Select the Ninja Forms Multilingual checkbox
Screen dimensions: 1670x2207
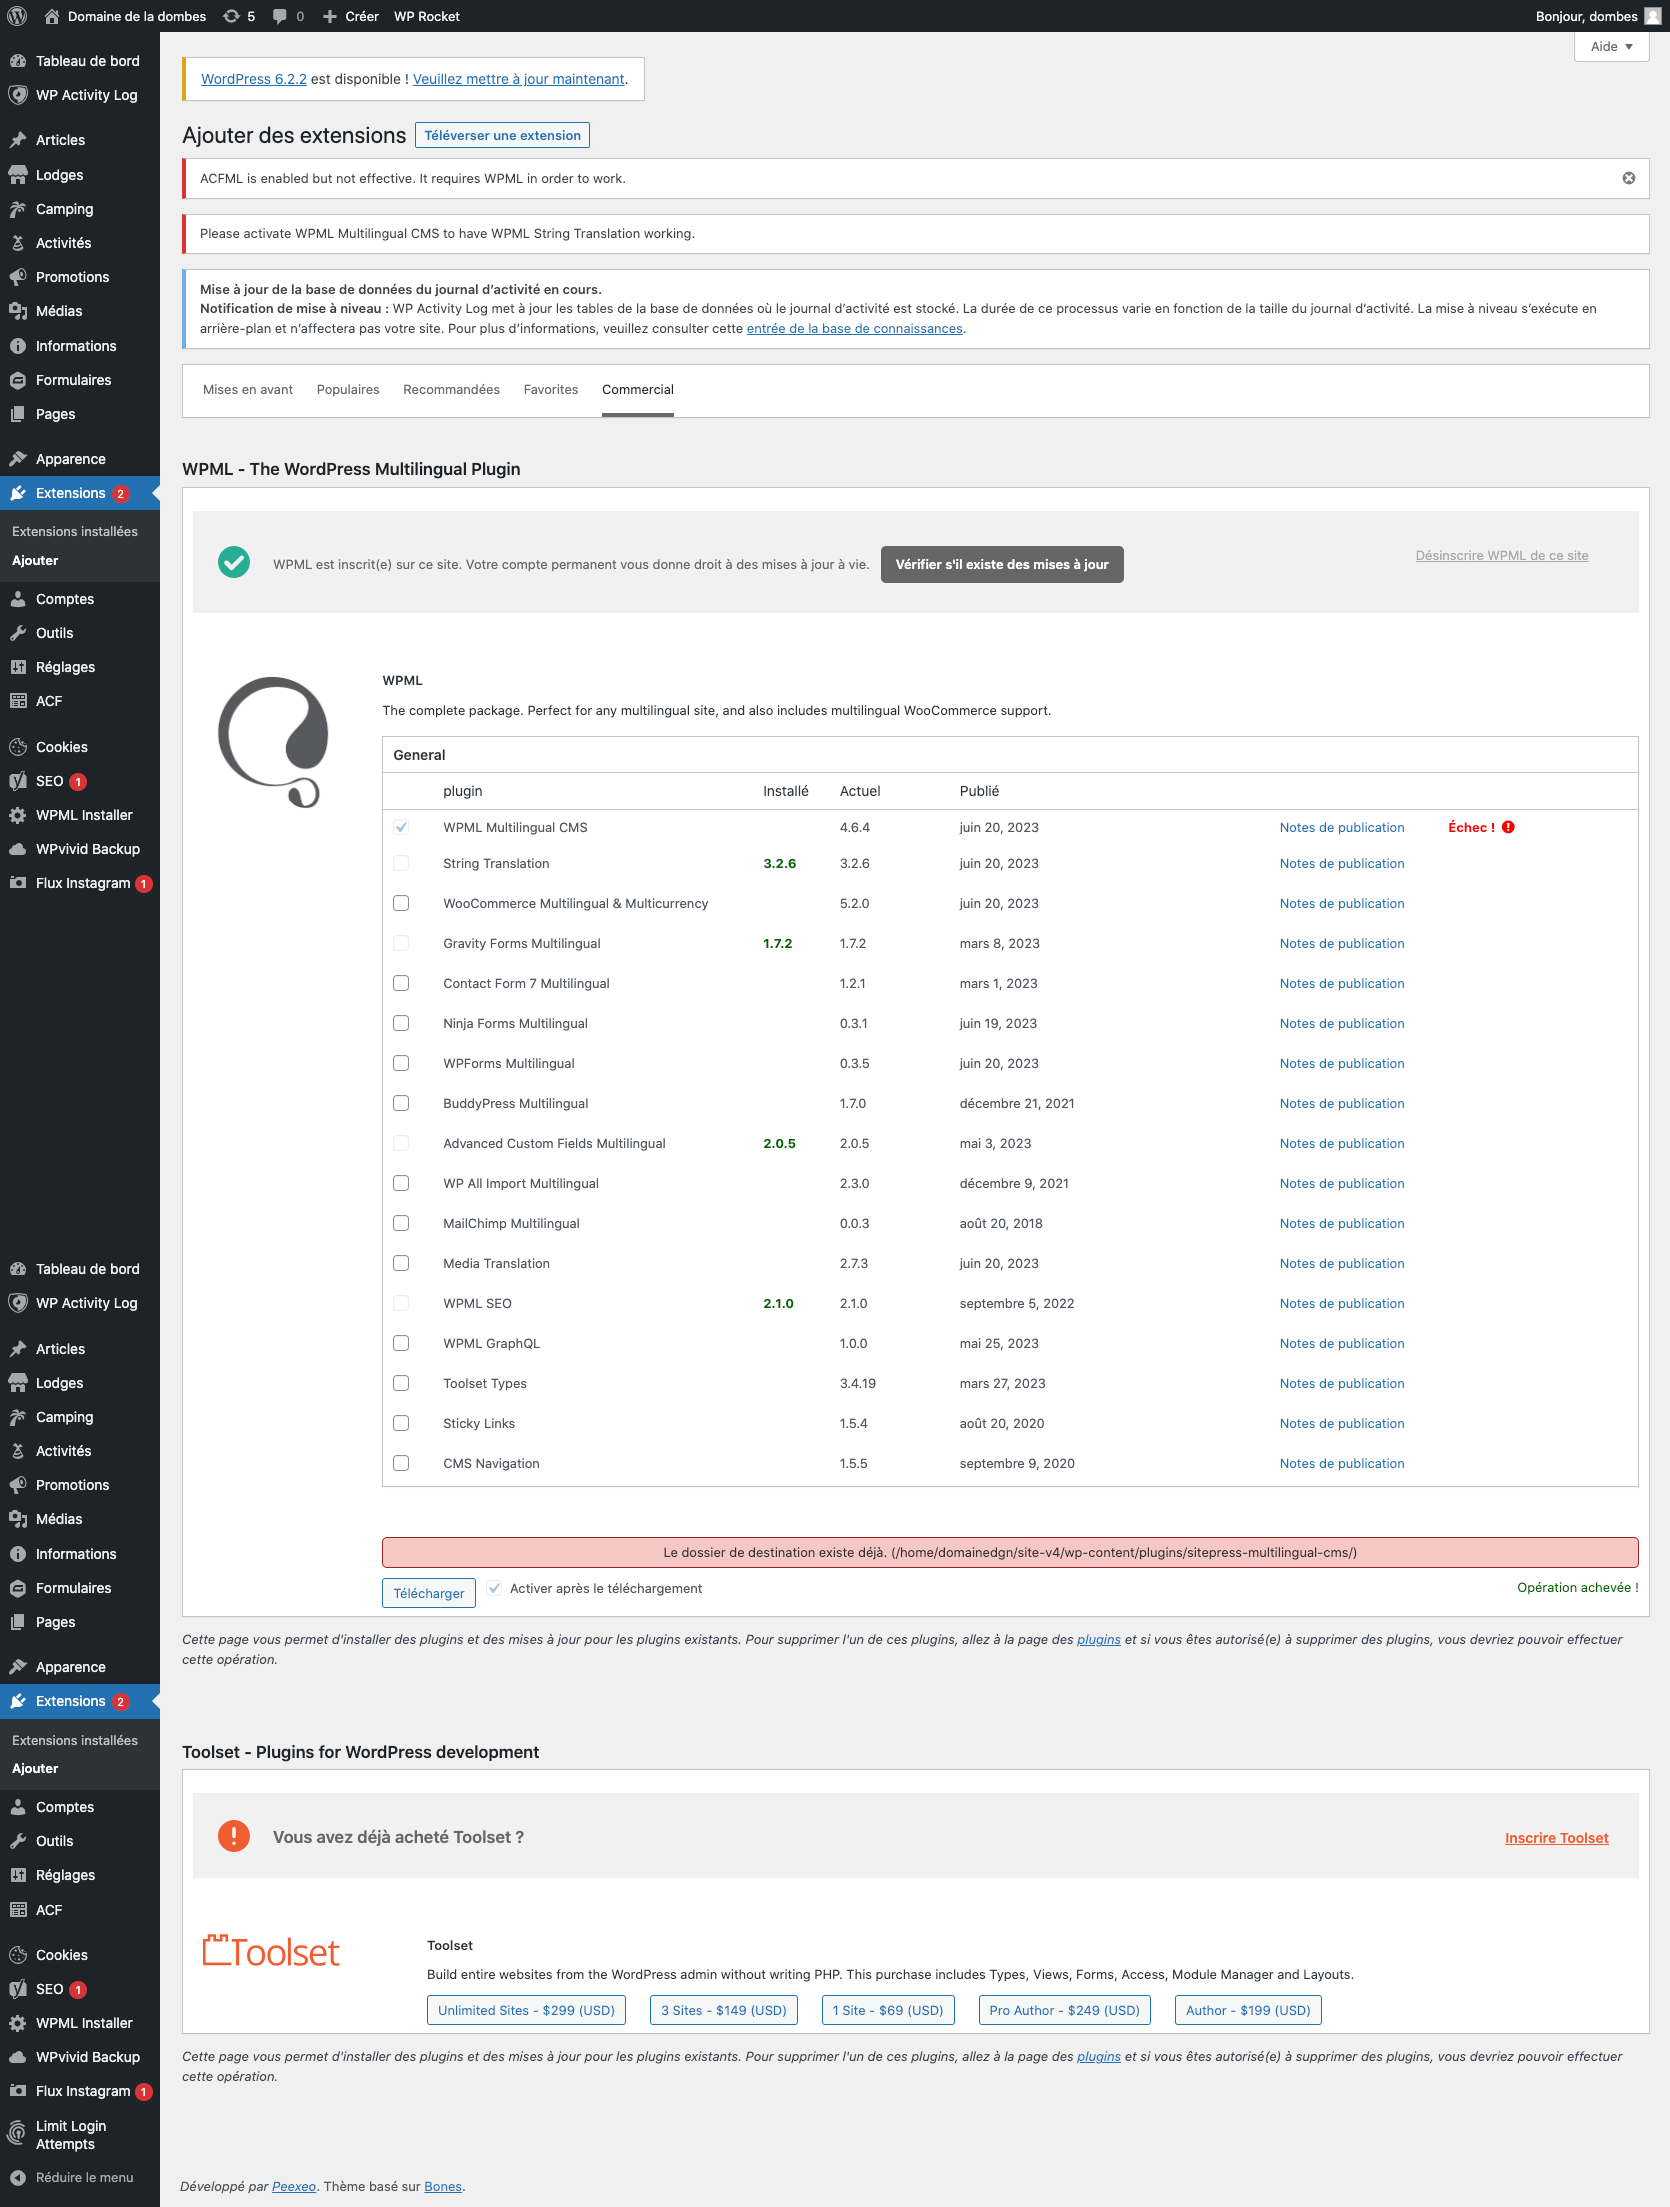click(401, 1023)
